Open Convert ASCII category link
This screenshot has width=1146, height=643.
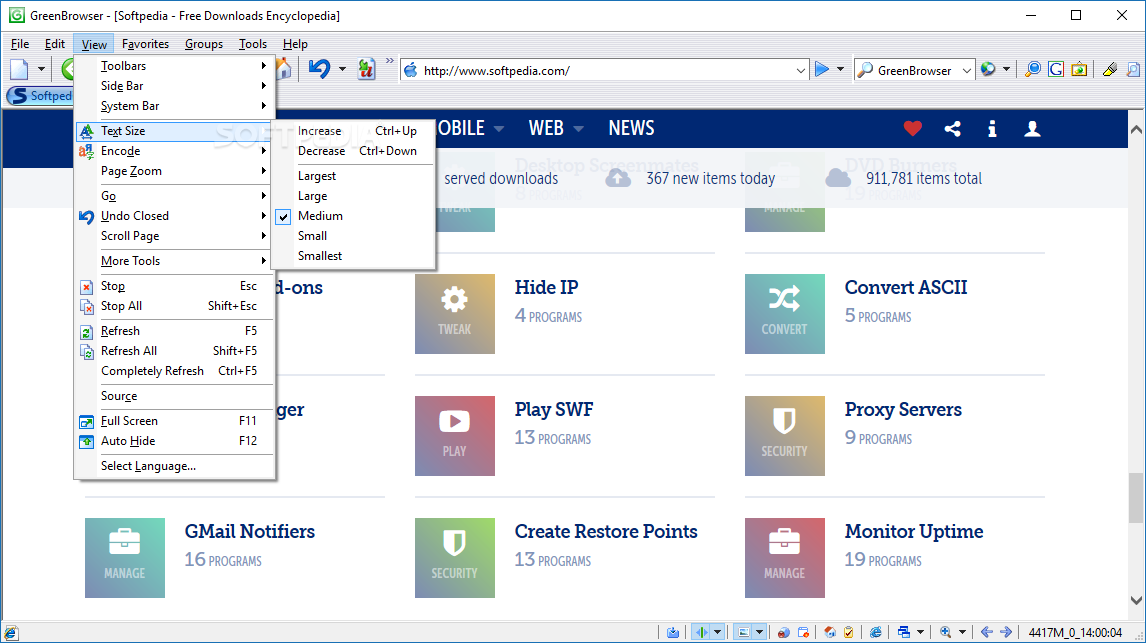tap(906, 287)
